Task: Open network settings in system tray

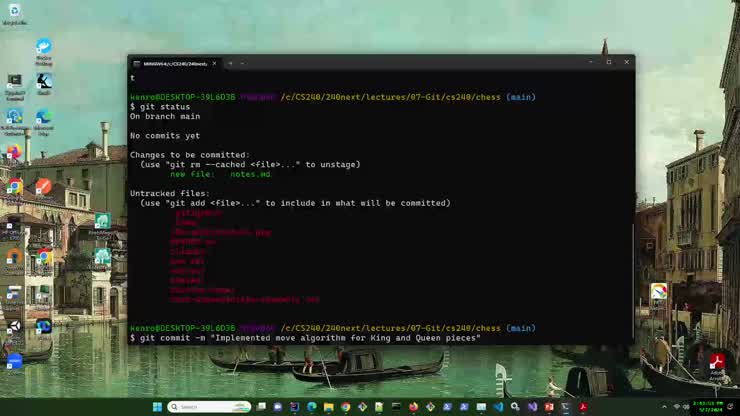Action: [x=677, y=407]
